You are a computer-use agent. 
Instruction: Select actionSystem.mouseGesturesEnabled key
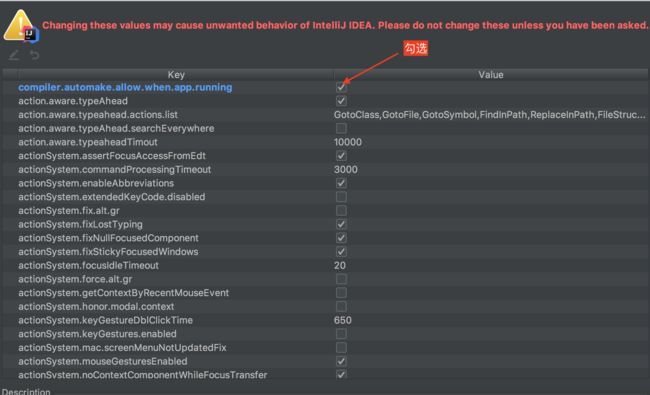[103, 361]
